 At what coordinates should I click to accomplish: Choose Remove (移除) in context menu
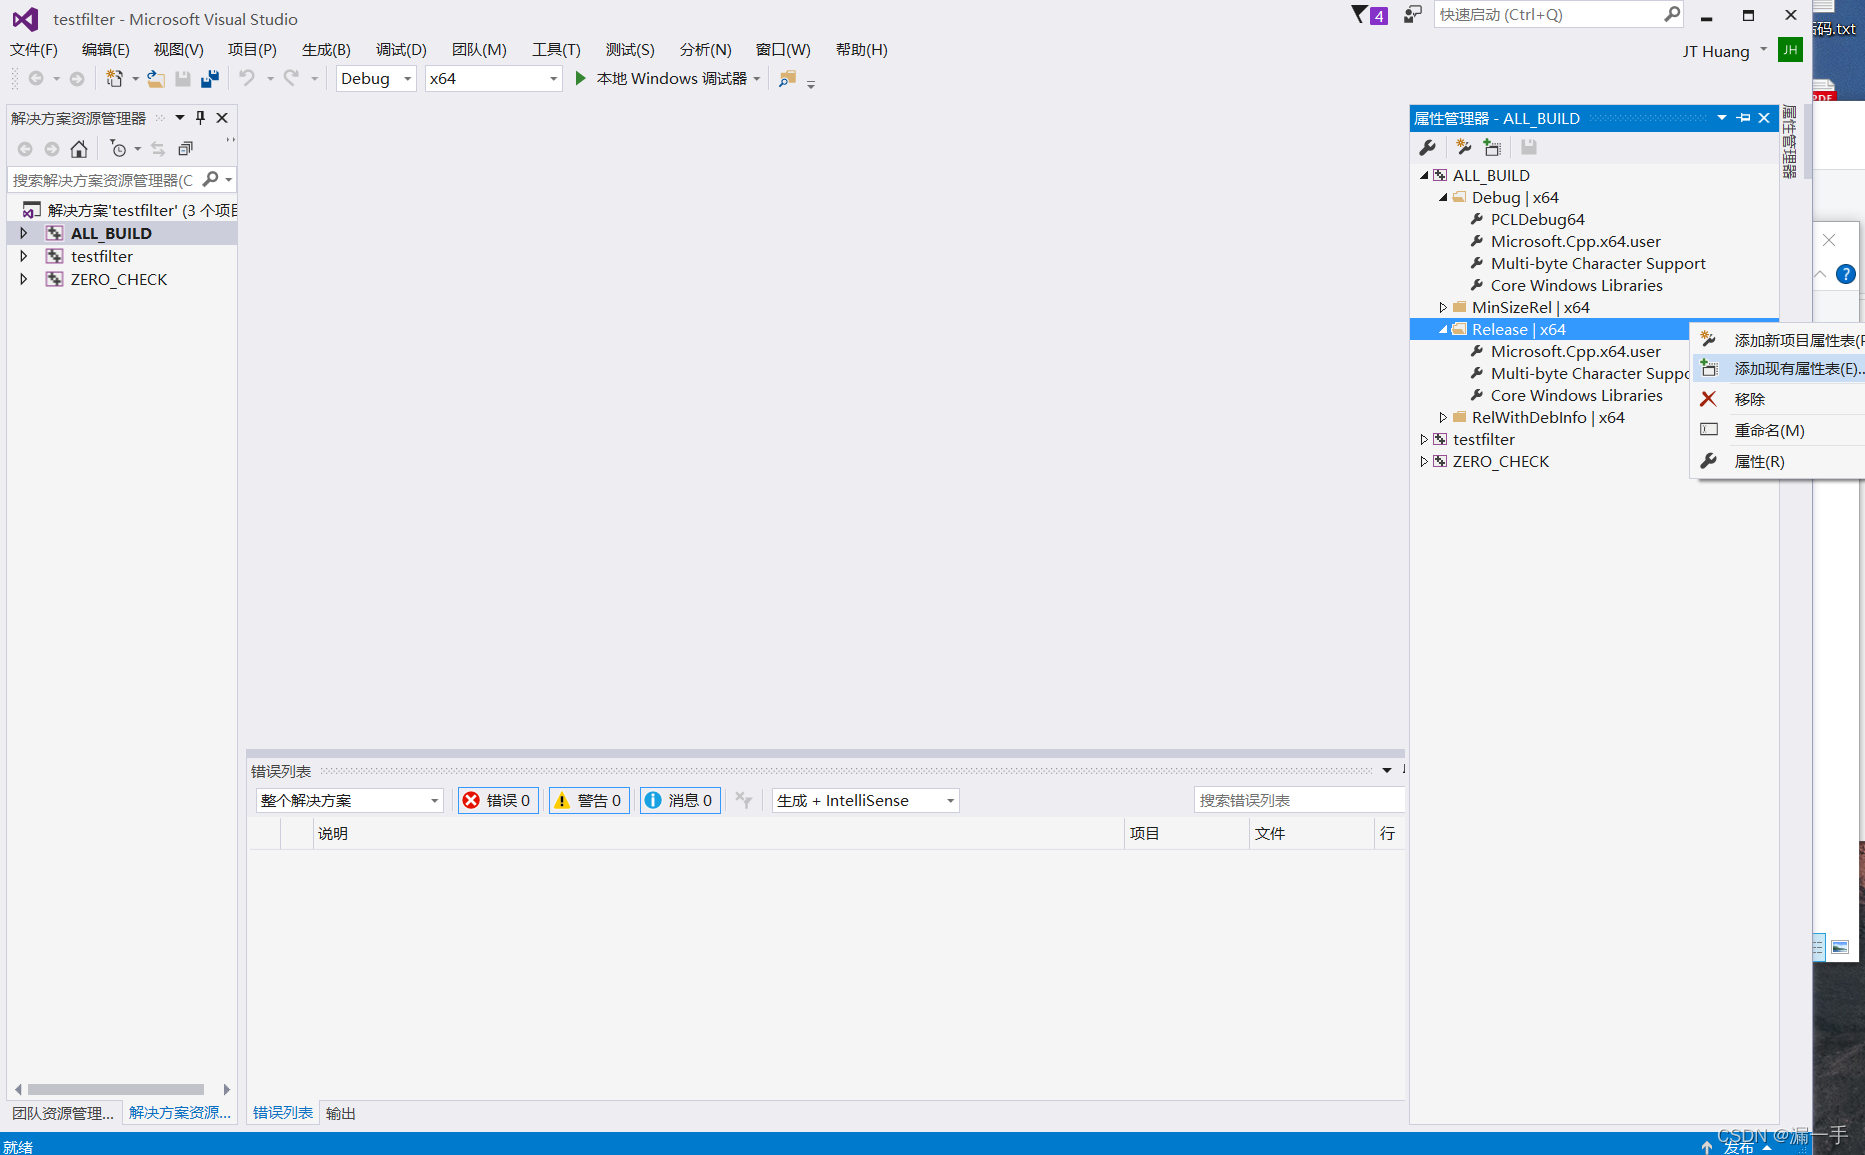(x=1779, y=399)
